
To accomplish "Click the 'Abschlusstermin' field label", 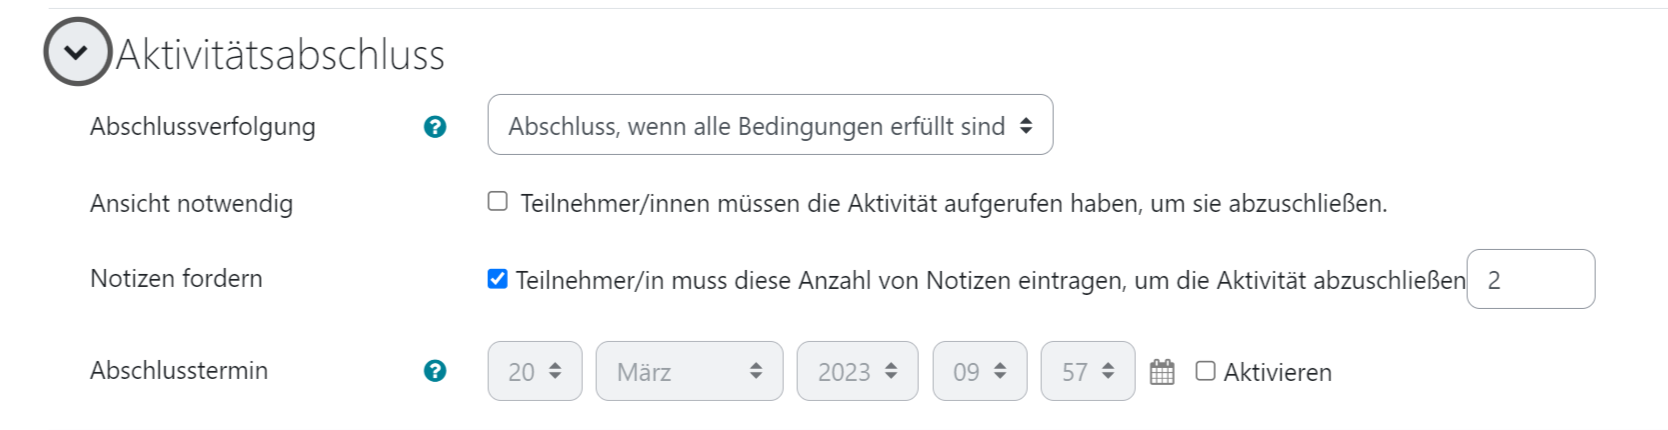I will tap(179, 370).
